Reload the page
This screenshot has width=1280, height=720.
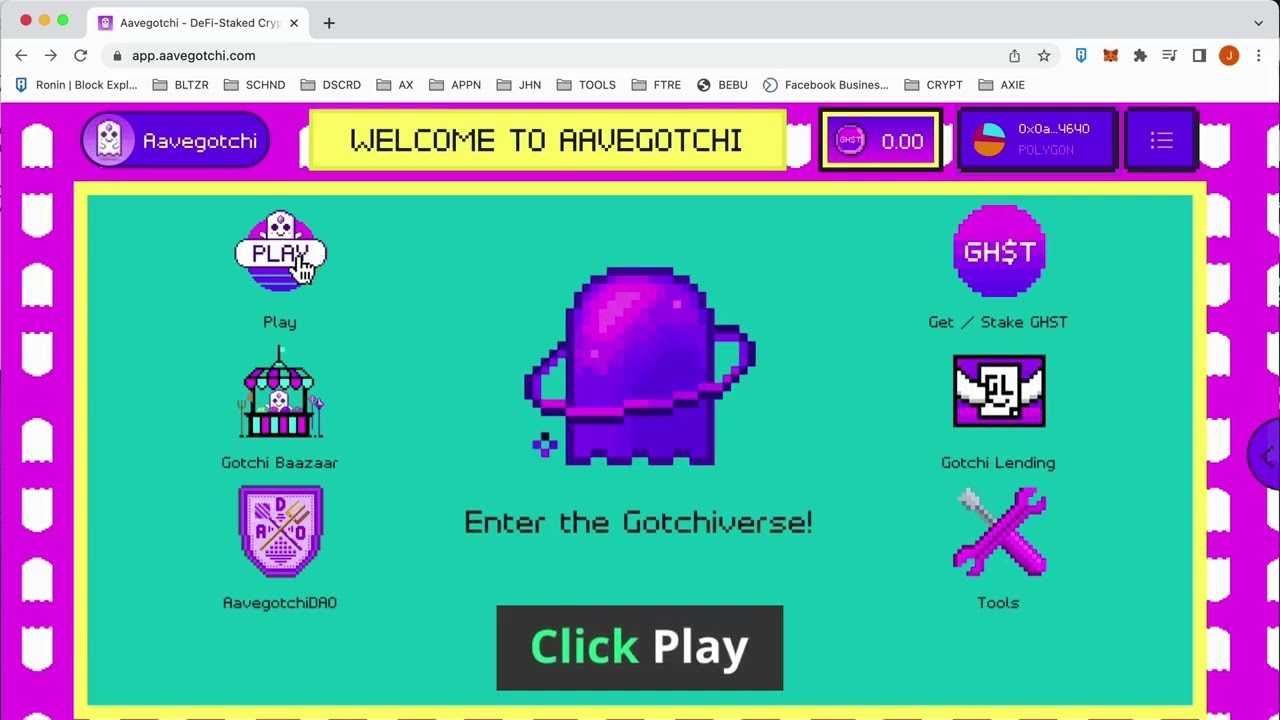tap(81, 56)
